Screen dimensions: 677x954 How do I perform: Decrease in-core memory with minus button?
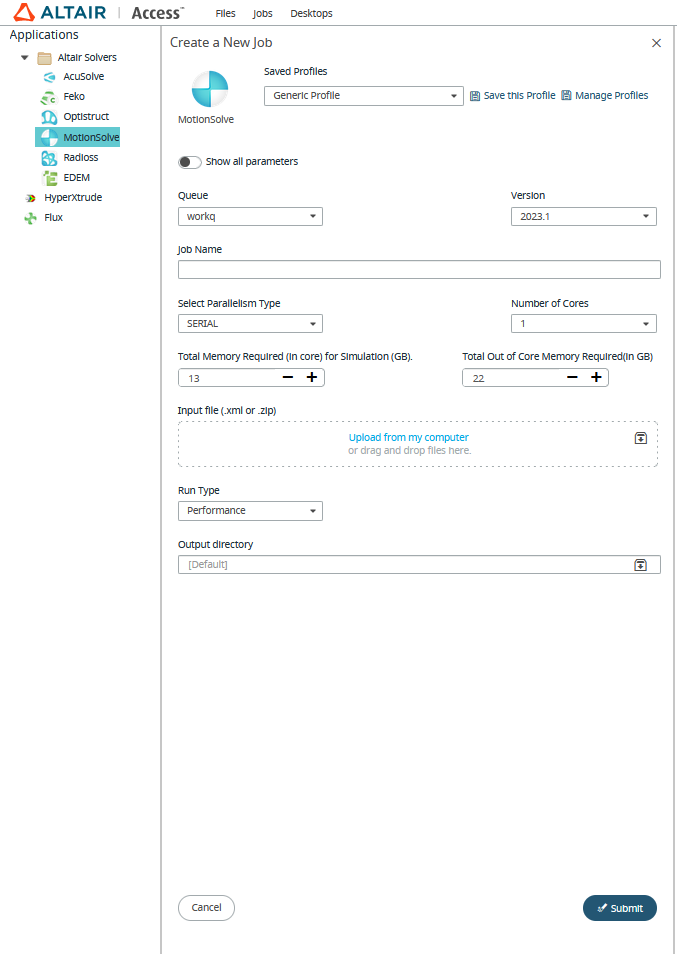[288, 378]
